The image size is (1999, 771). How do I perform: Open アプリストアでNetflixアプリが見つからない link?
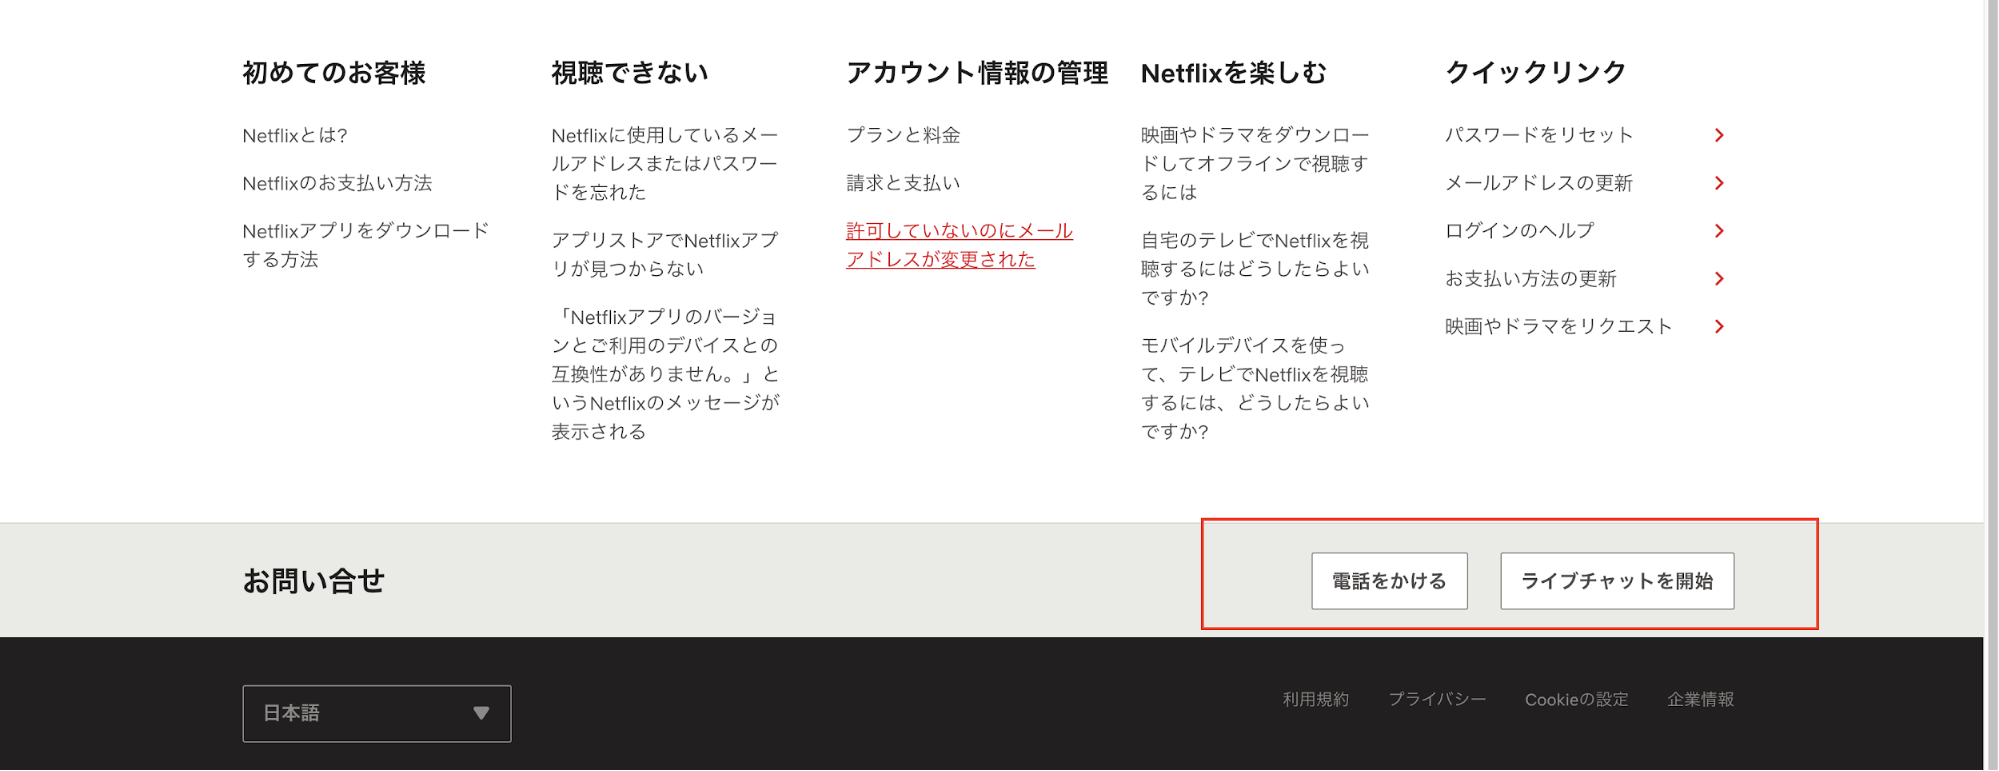tap(665, 254)
